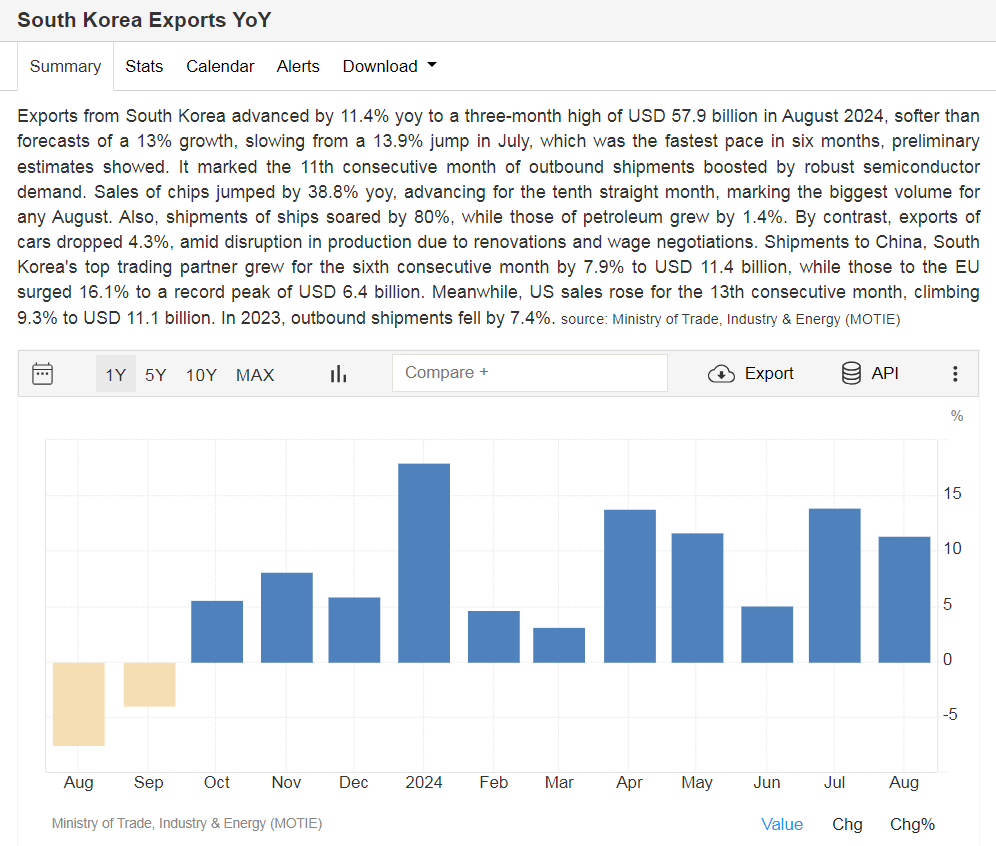Click the tallest bar for 2024
The width and height of the screenshot is (996, 846).
424,562
